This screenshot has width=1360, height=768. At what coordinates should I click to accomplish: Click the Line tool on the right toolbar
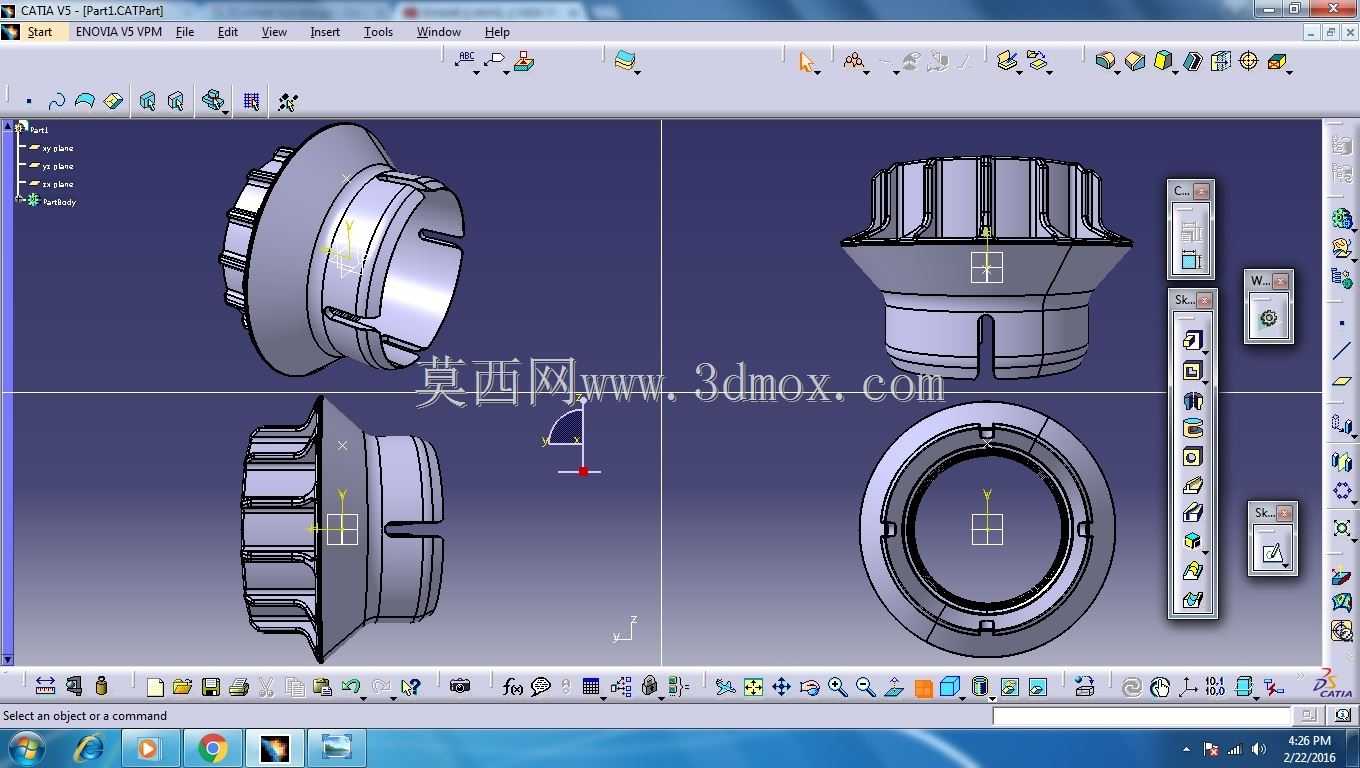pyautogui.click(x=1342, y=351)
